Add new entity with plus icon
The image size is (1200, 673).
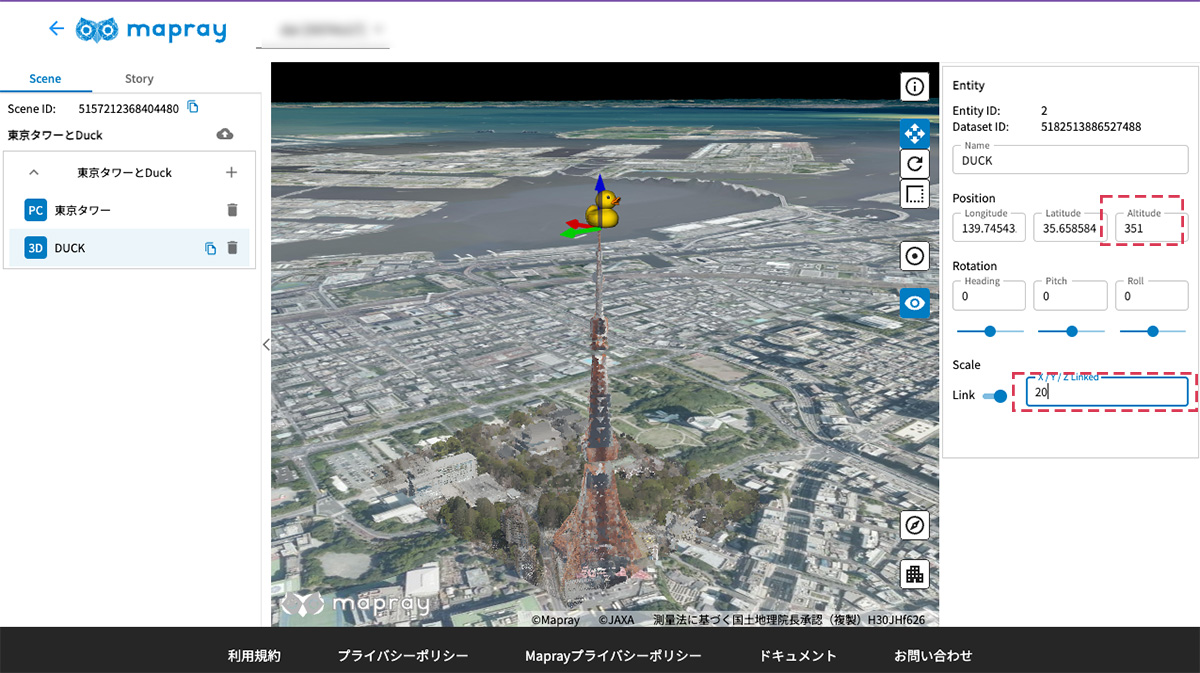(232, 172)
